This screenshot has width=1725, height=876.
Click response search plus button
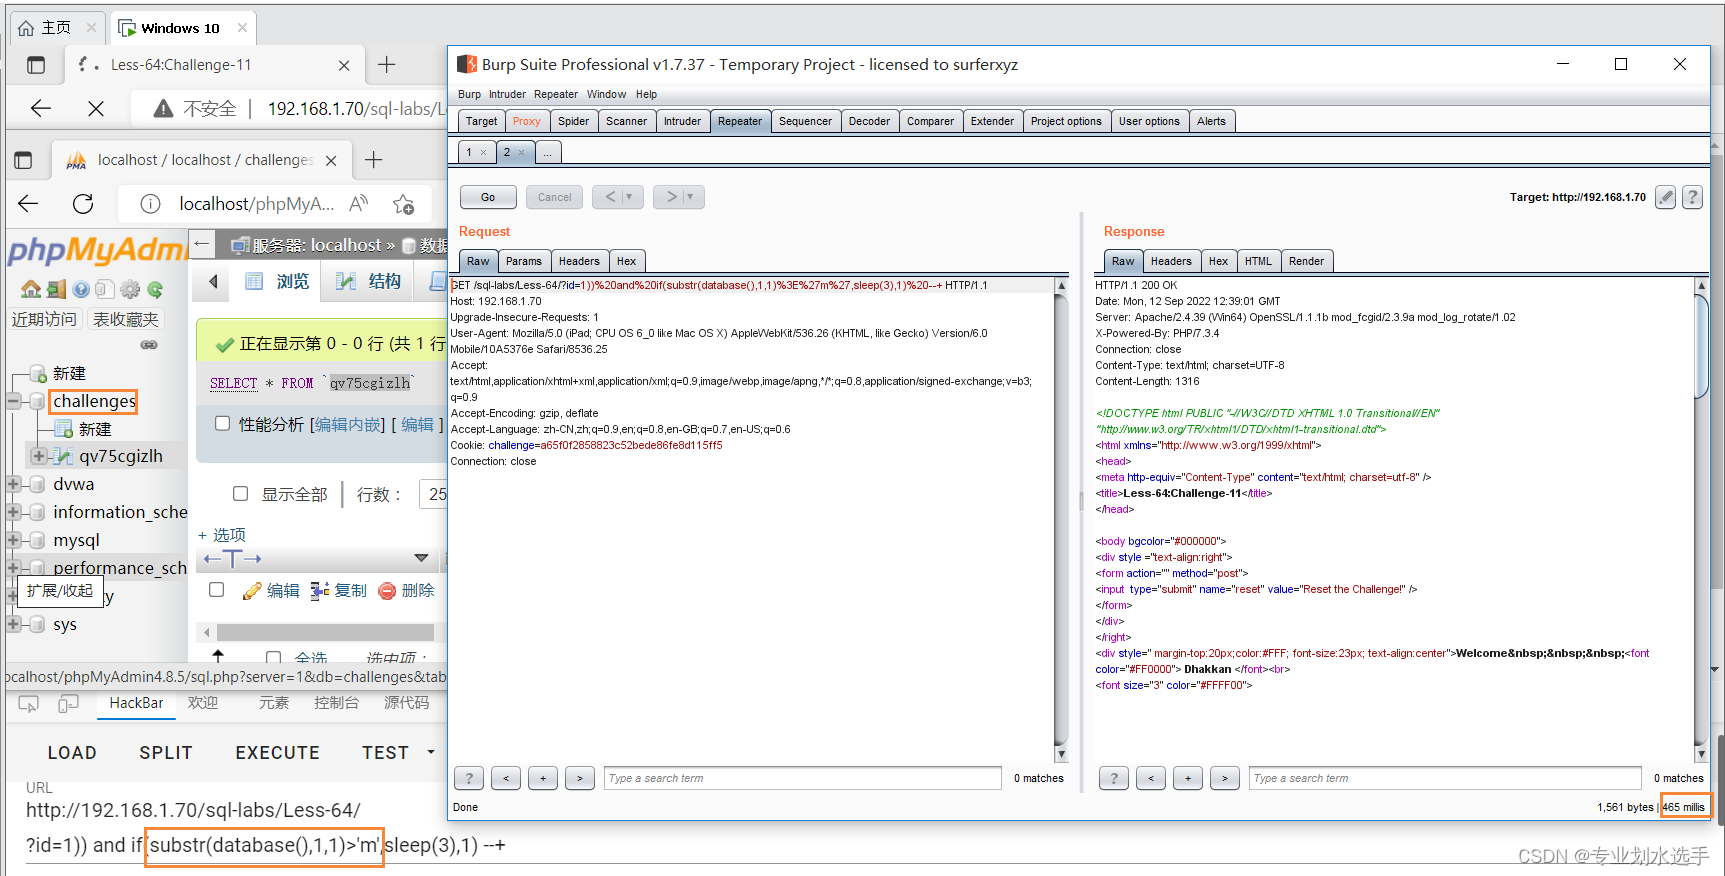pyautogui.click(x=1188, y=778)
